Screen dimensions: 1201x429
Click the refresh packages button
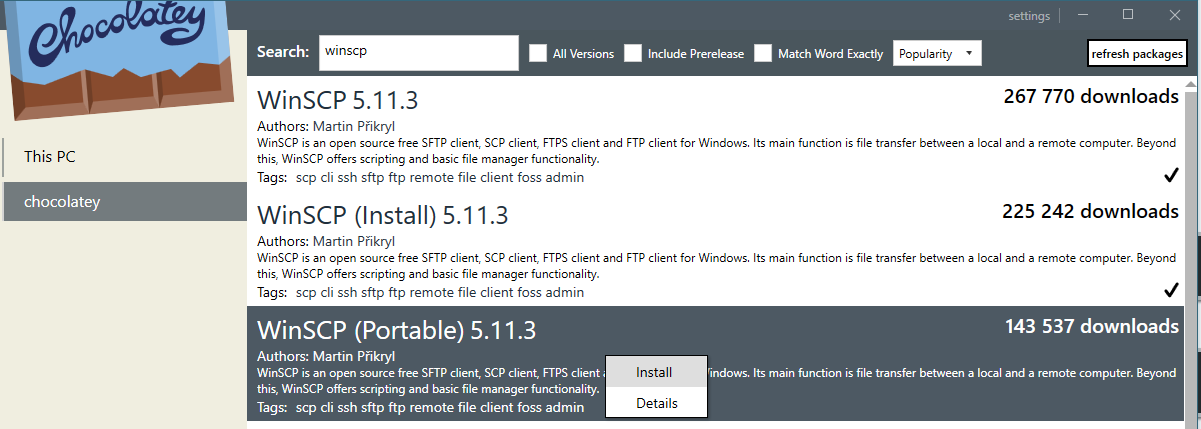click(x=1136, y=54)
